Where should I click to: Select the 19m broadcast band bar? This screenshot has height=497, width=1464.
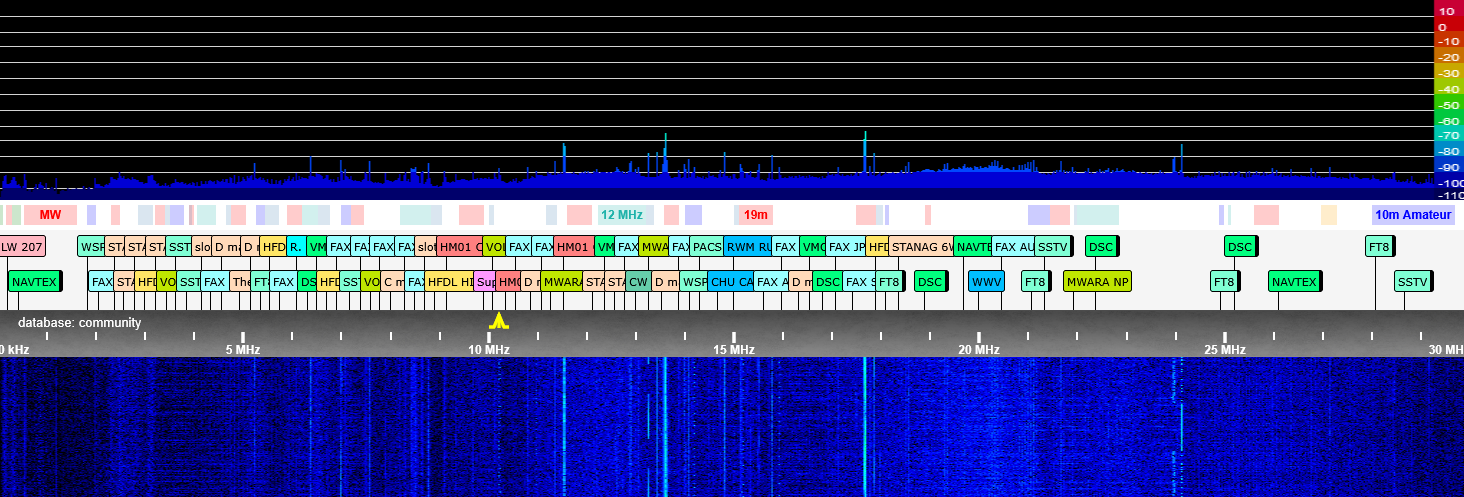click(x=756, y=215)
